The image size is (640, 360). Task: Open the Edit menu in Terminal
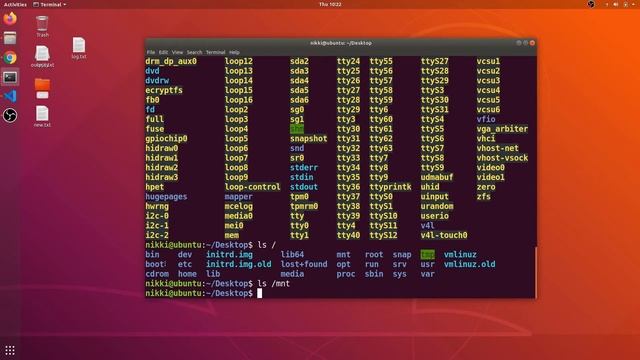[163, 52]
